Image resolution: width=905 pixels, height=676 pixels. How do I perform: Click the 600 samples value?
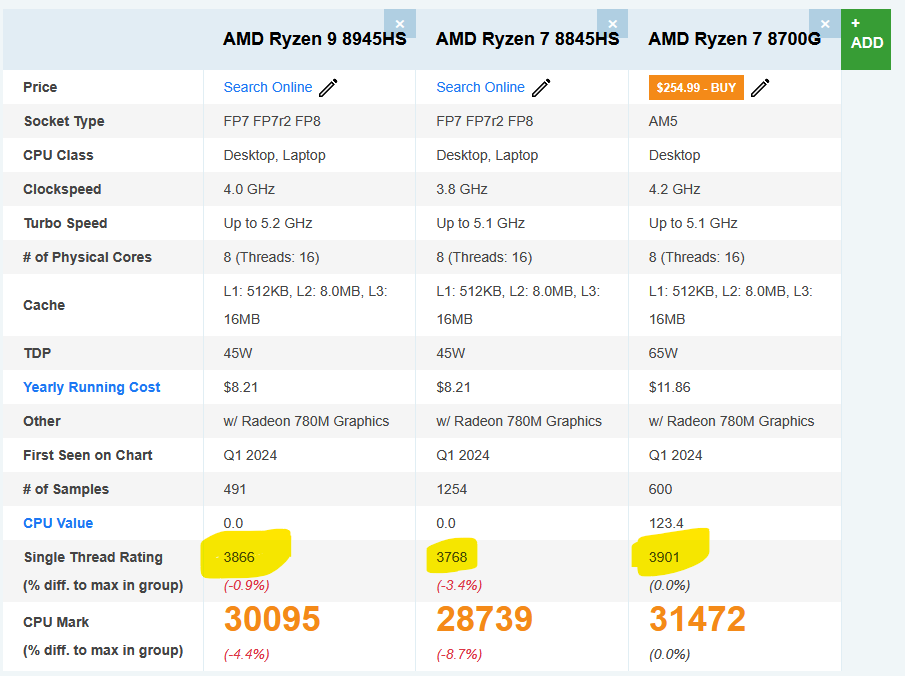pos(660,490)
